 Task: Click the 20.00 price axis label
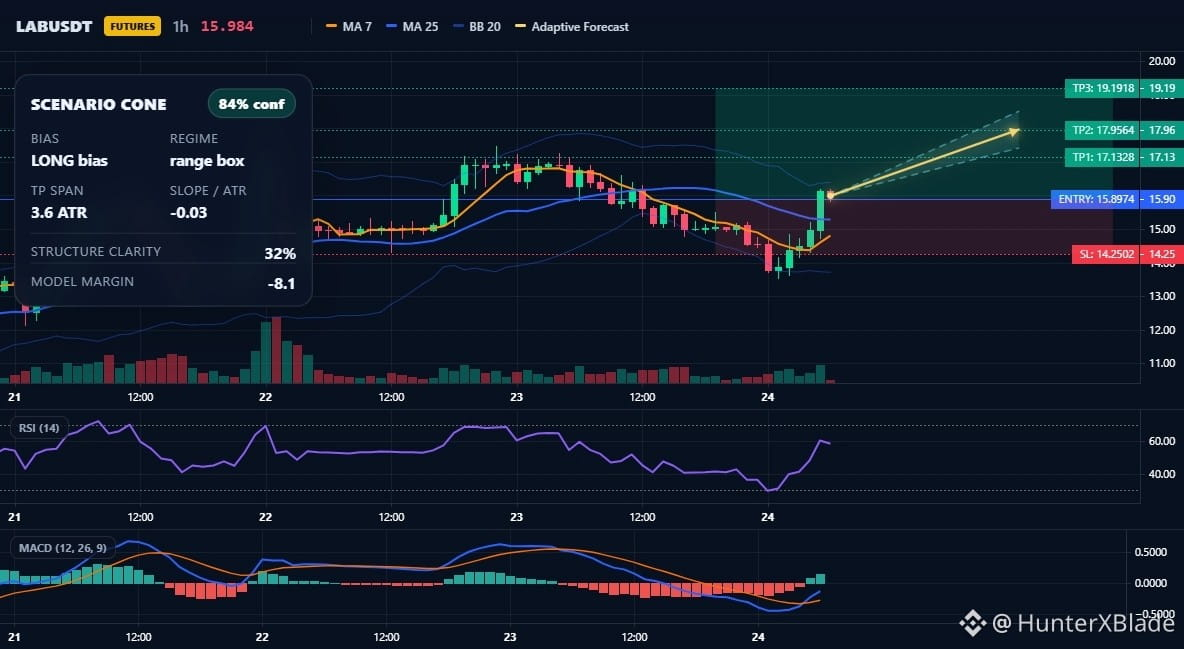[x=1161, y=61]
